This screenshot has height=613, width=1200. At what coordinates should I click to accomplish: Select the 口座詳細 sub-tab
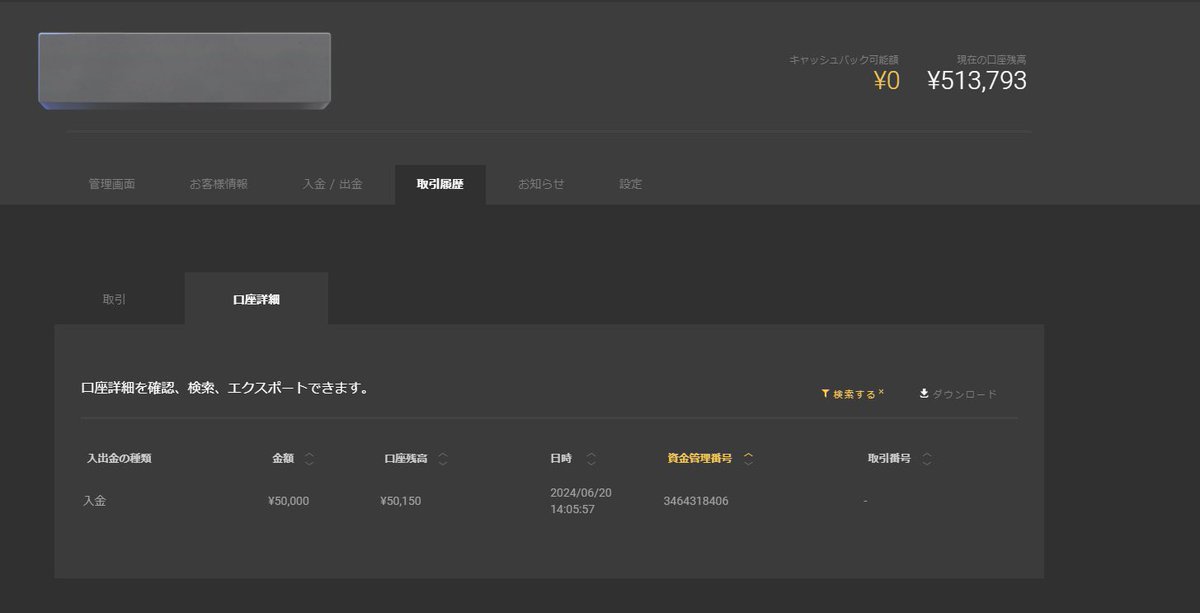256,299
